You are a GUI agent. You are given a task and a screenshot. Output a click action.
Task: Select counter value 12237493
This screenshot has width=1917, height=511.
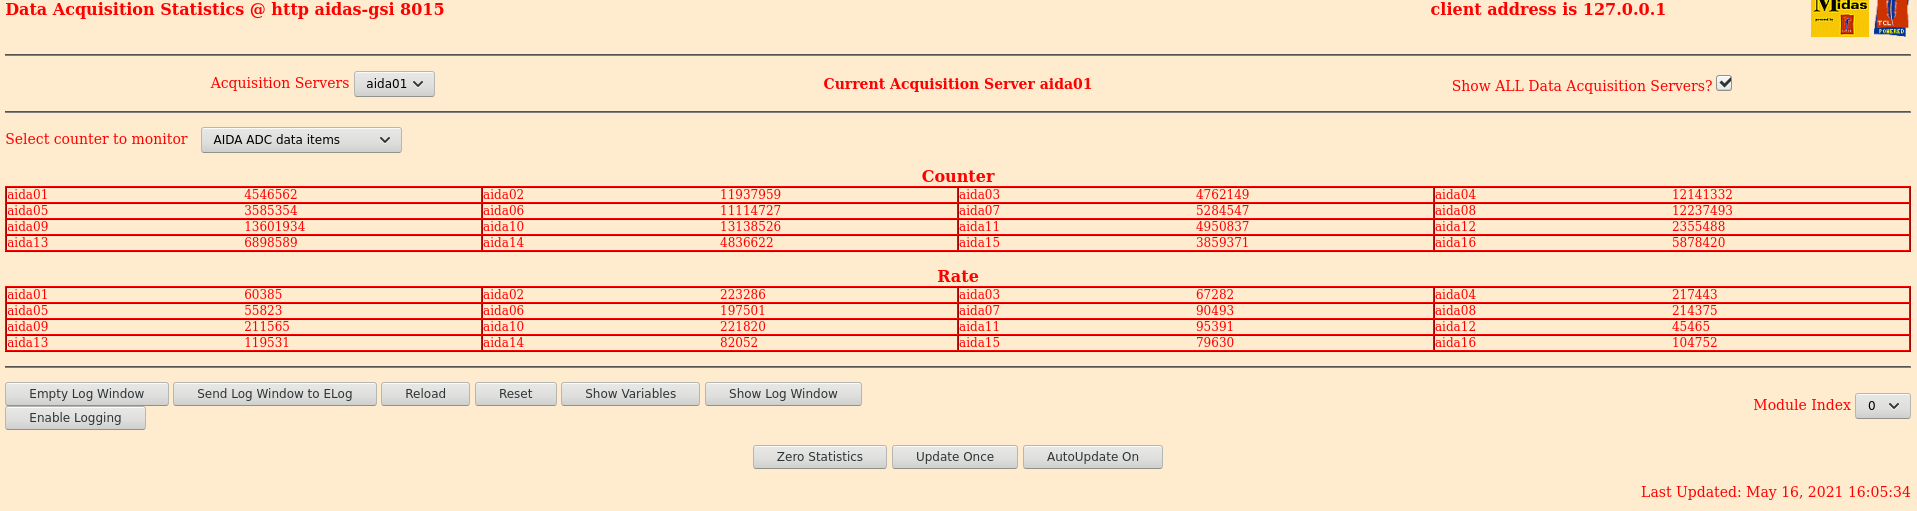(1702, 211)
